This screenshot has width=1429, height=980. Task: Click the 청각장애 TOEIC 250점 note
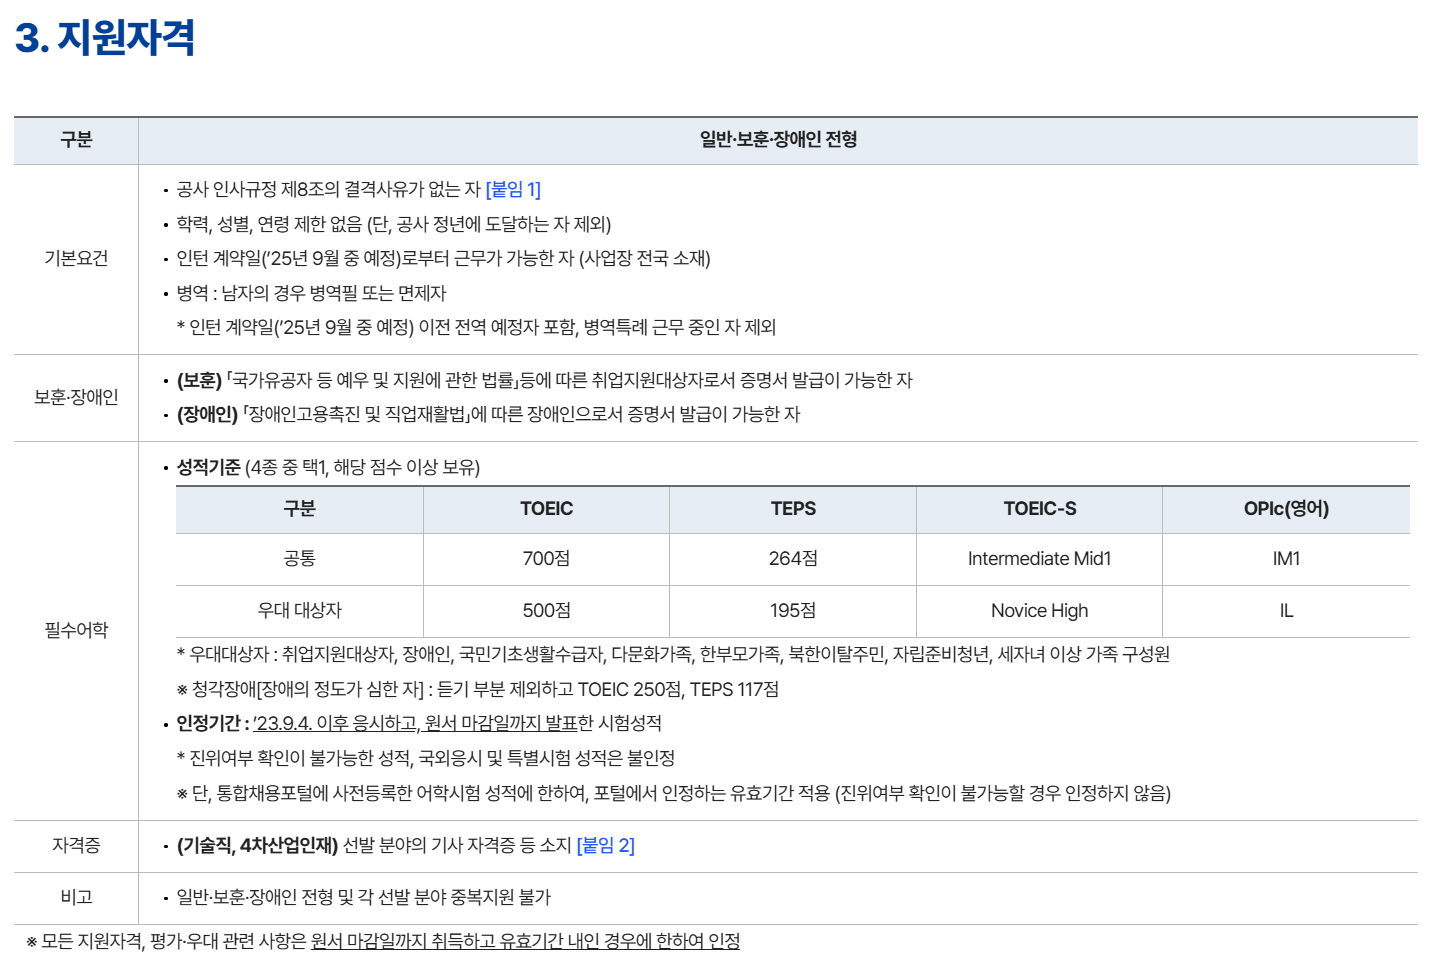pos(478,689)
